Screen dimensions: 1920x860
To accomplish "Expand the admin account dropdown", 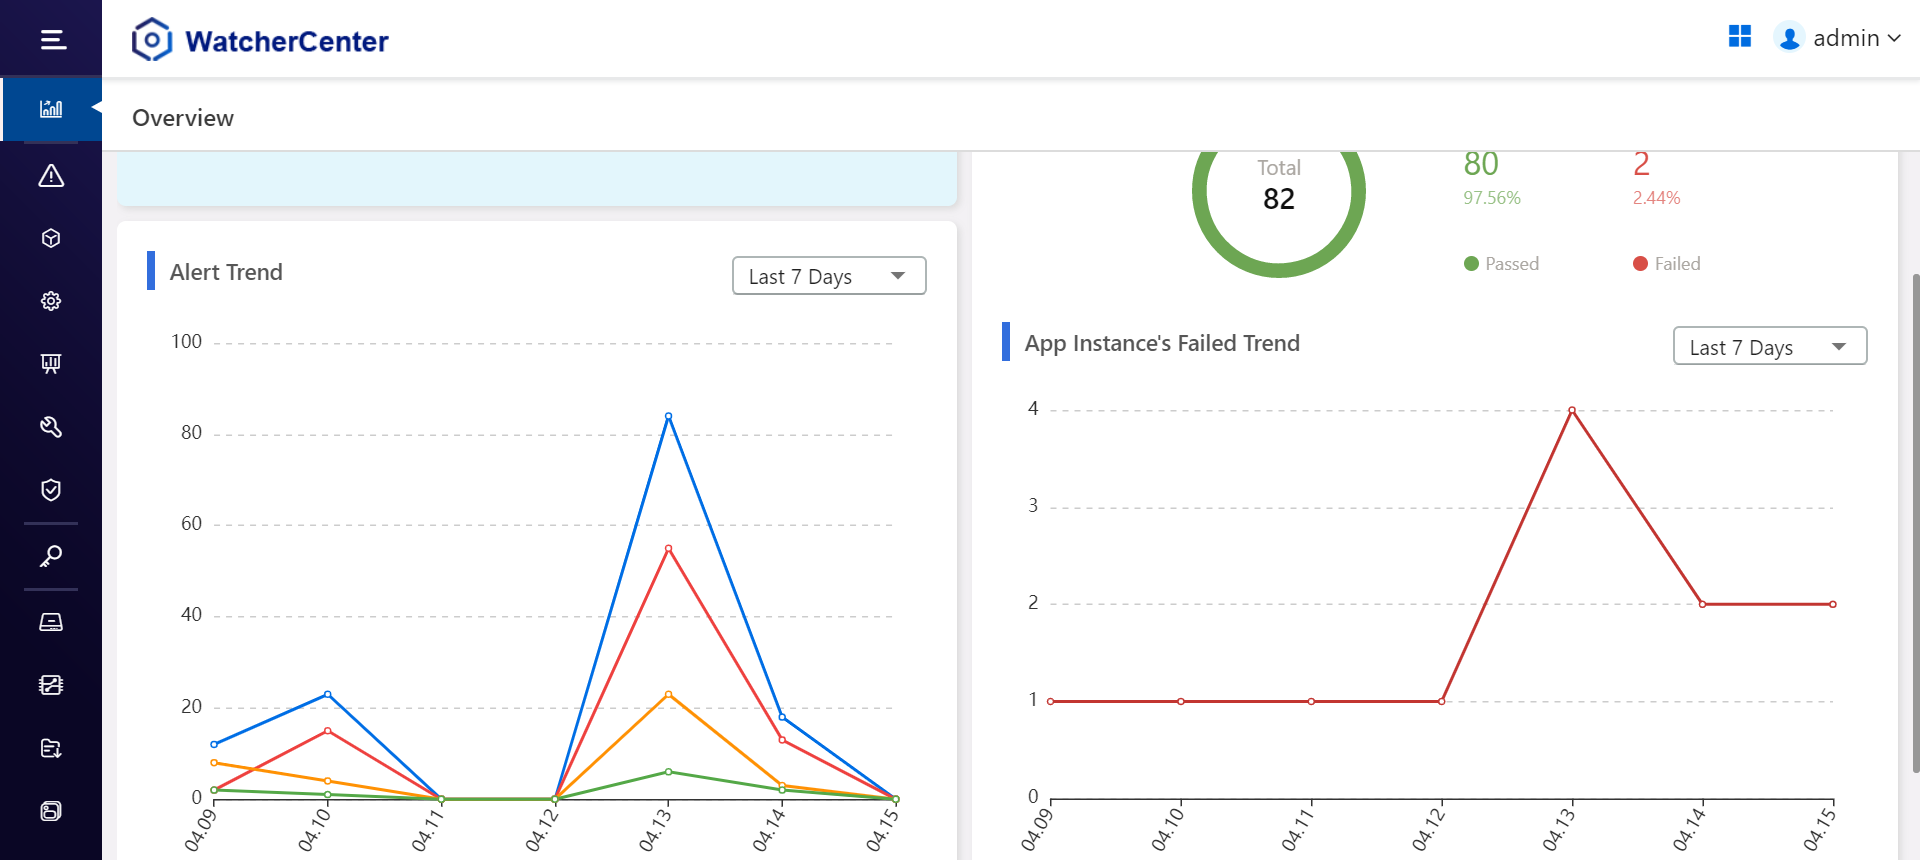I will pyautogui.click(x=1857, y=38).
